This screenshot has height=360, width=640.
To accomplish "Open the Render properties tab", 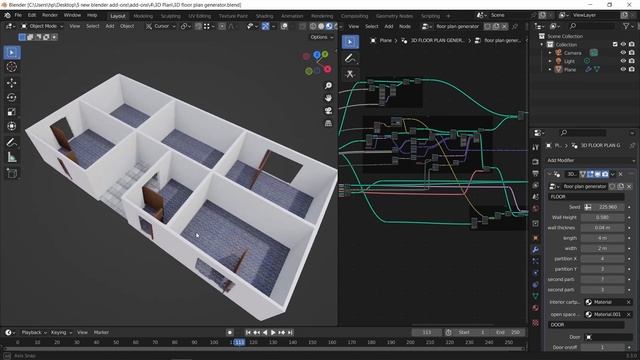I will (x=536, y=162).
